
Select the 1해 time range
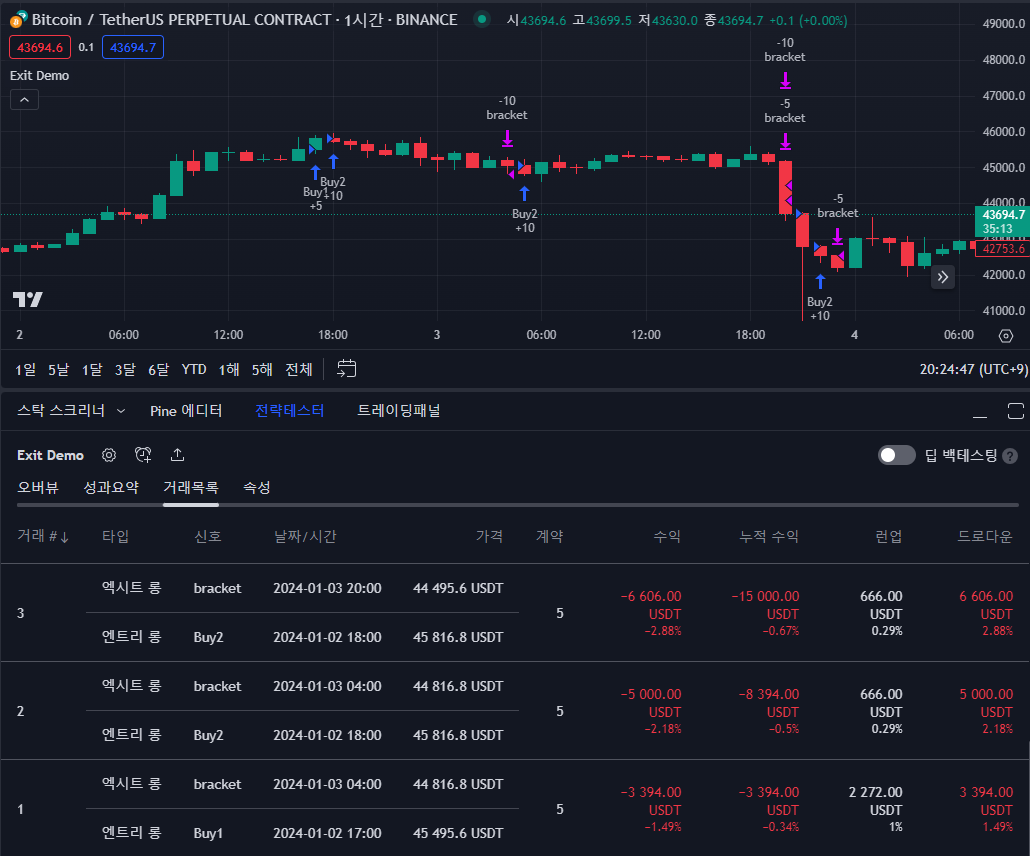coord(229,369)
